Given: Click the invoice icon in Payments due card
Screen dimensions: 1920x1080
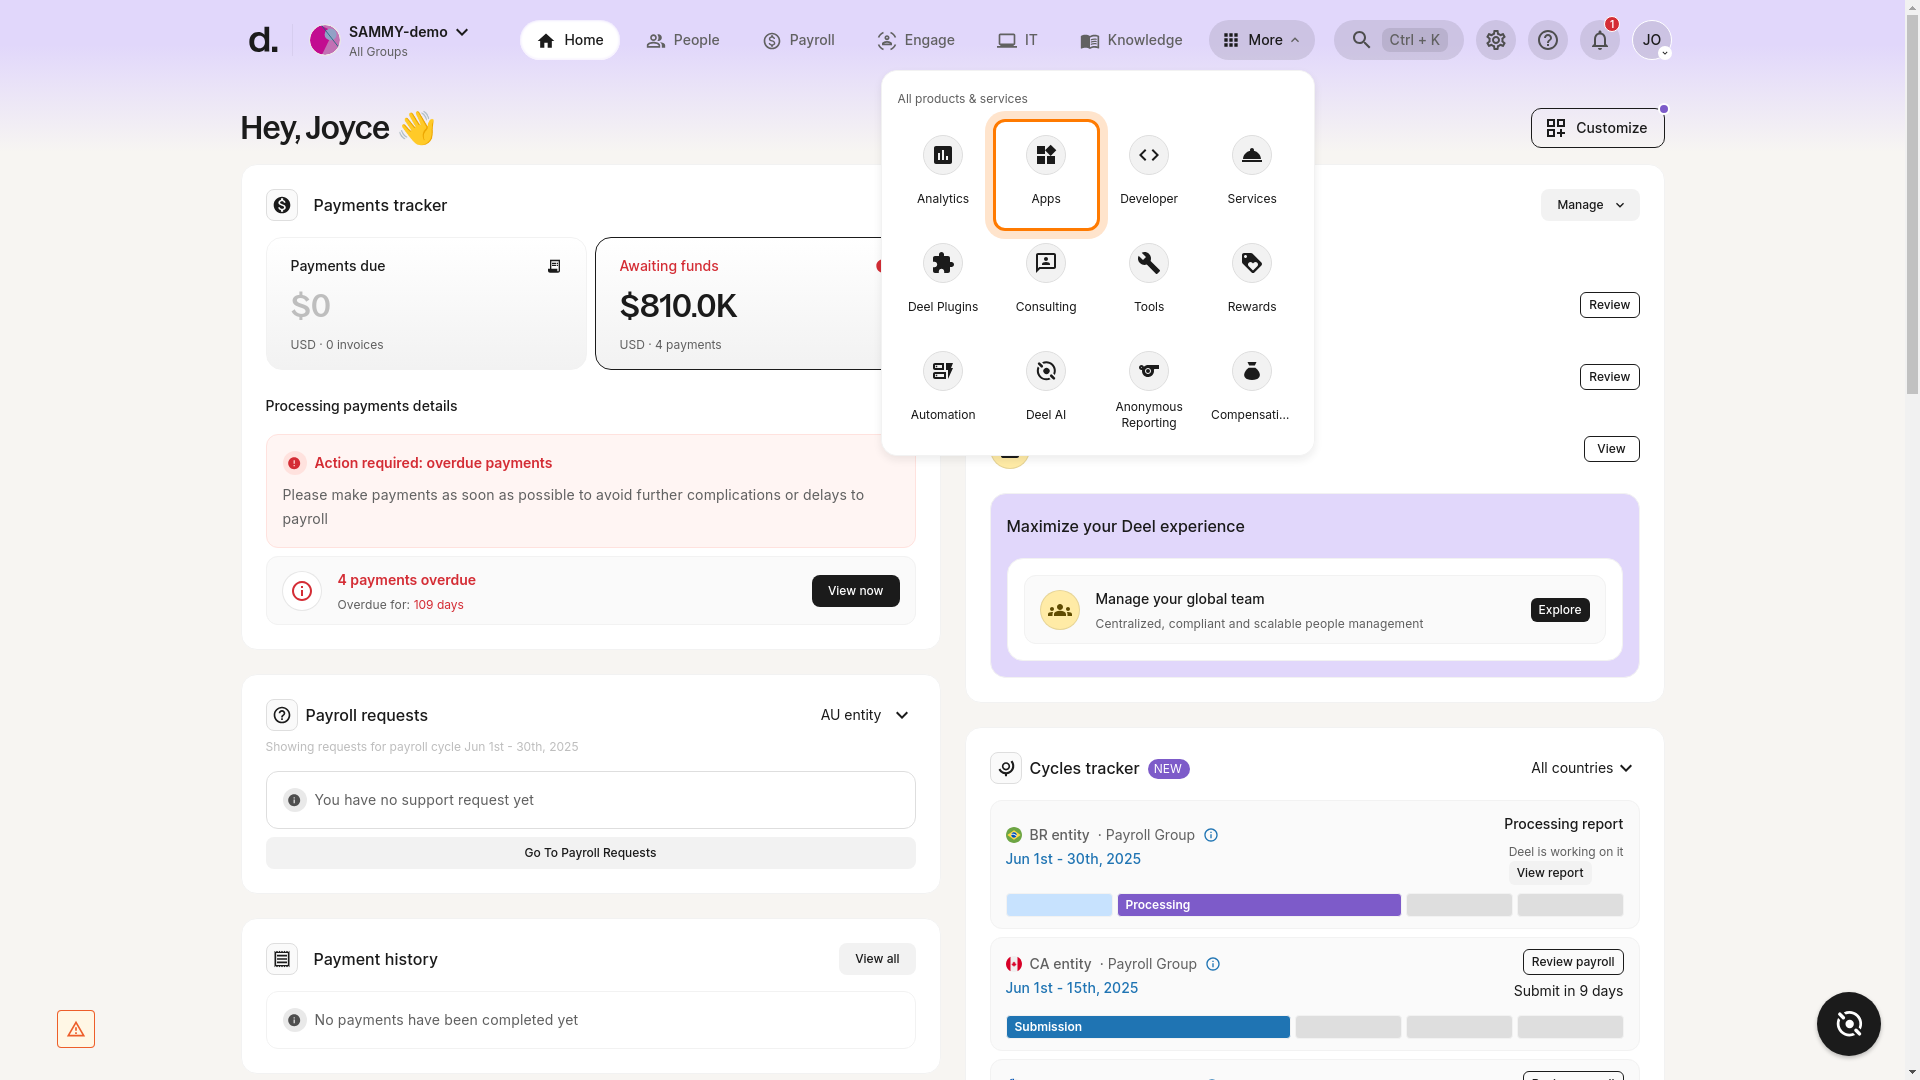Looking at the screenshot, I should tap(554, 266).
